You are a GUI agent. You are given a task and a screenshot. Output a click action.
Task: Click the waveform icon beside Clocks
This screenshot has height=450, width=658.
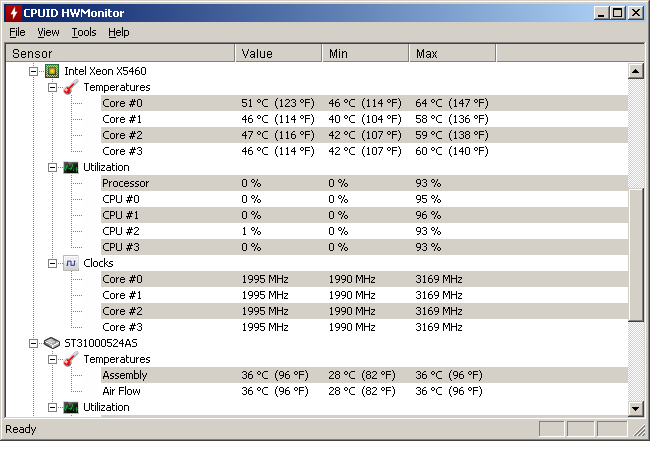pos(70,263)
